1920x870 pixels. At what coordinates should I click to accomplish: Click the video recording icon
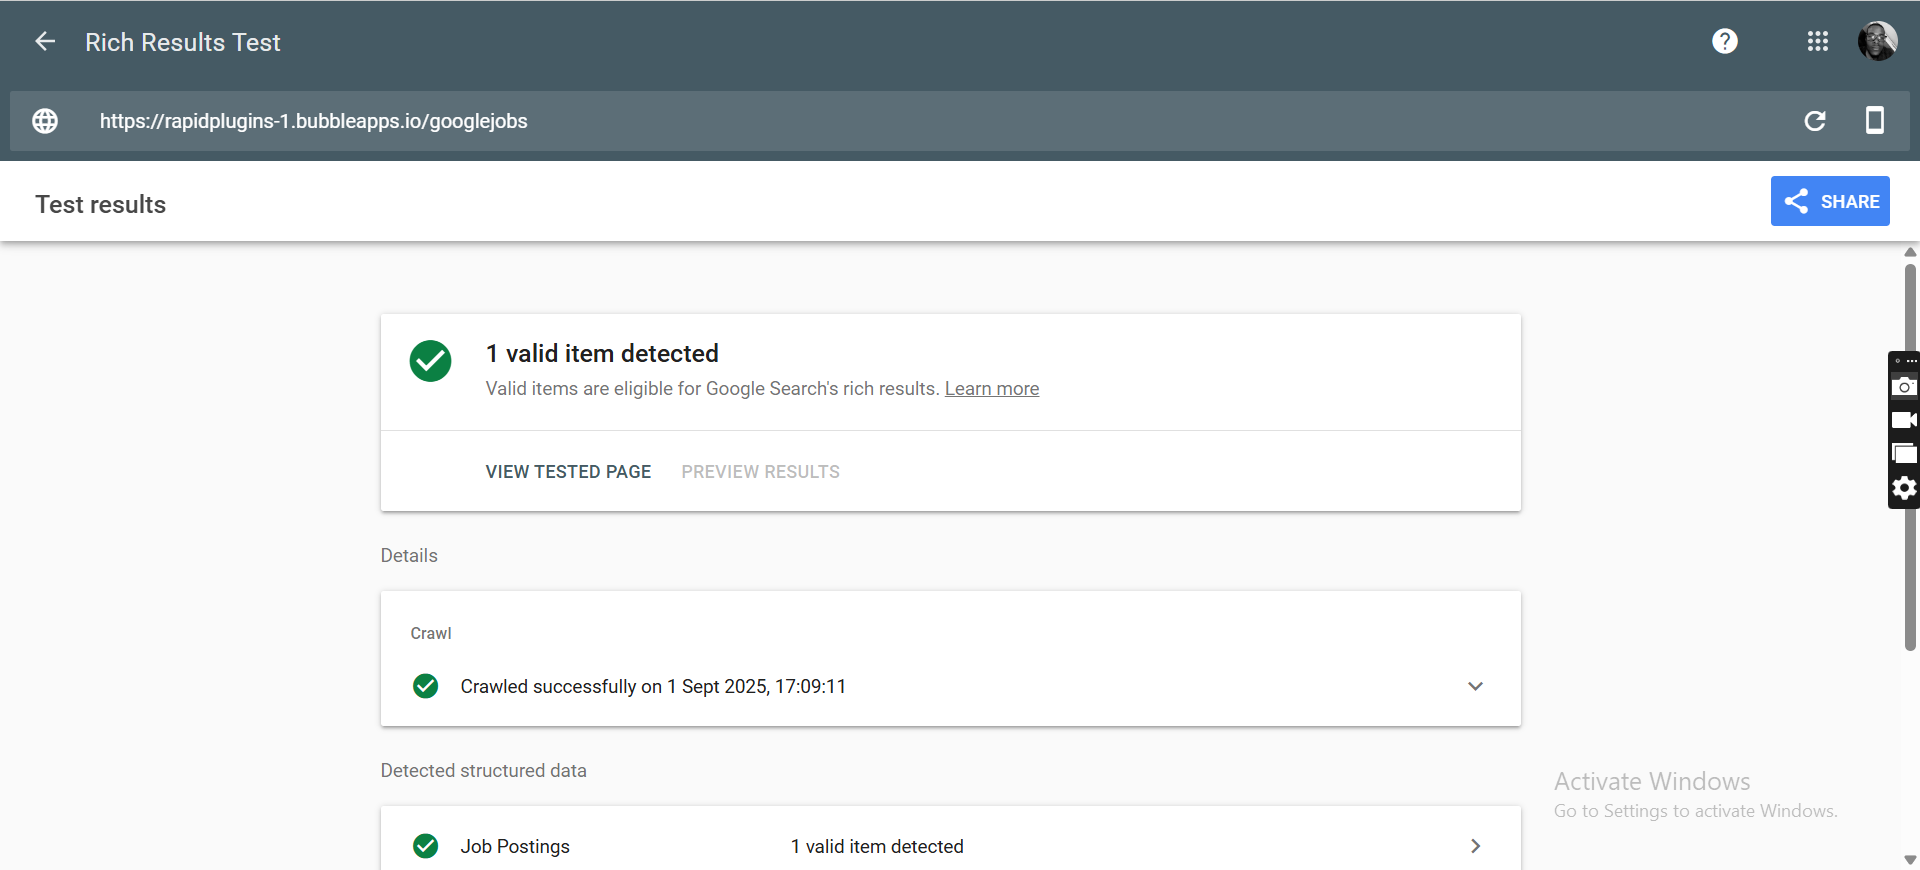tap(1904, 420)
